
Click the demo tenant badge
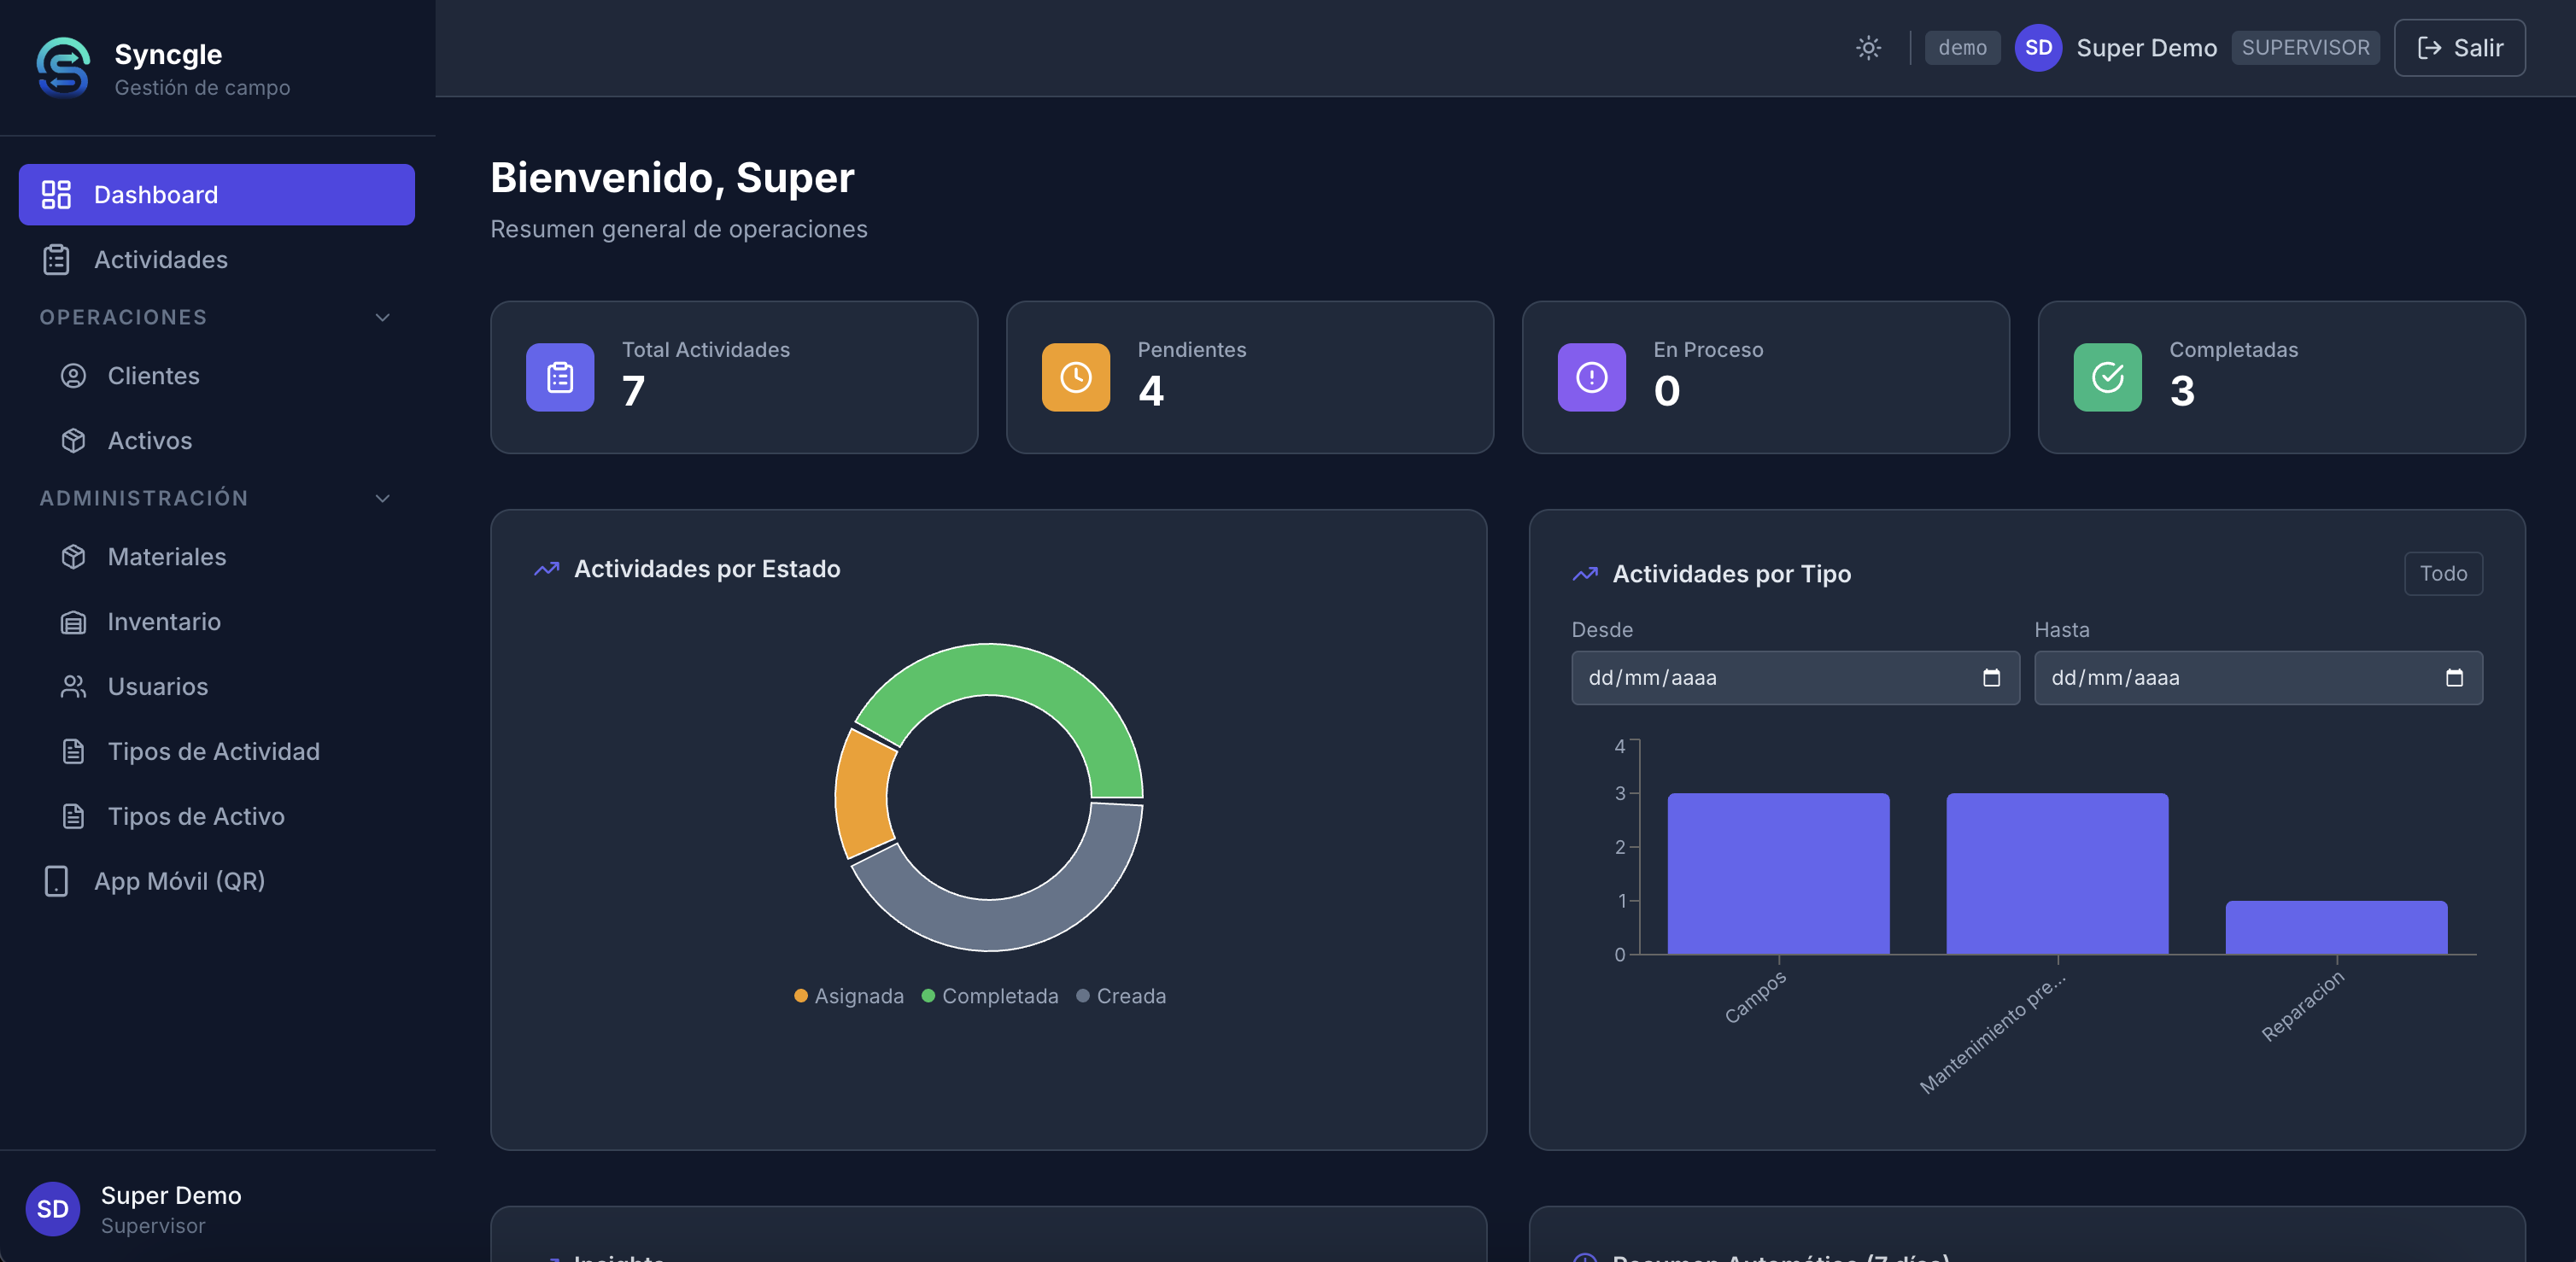pyautogui.click(x=1962, y=48)
